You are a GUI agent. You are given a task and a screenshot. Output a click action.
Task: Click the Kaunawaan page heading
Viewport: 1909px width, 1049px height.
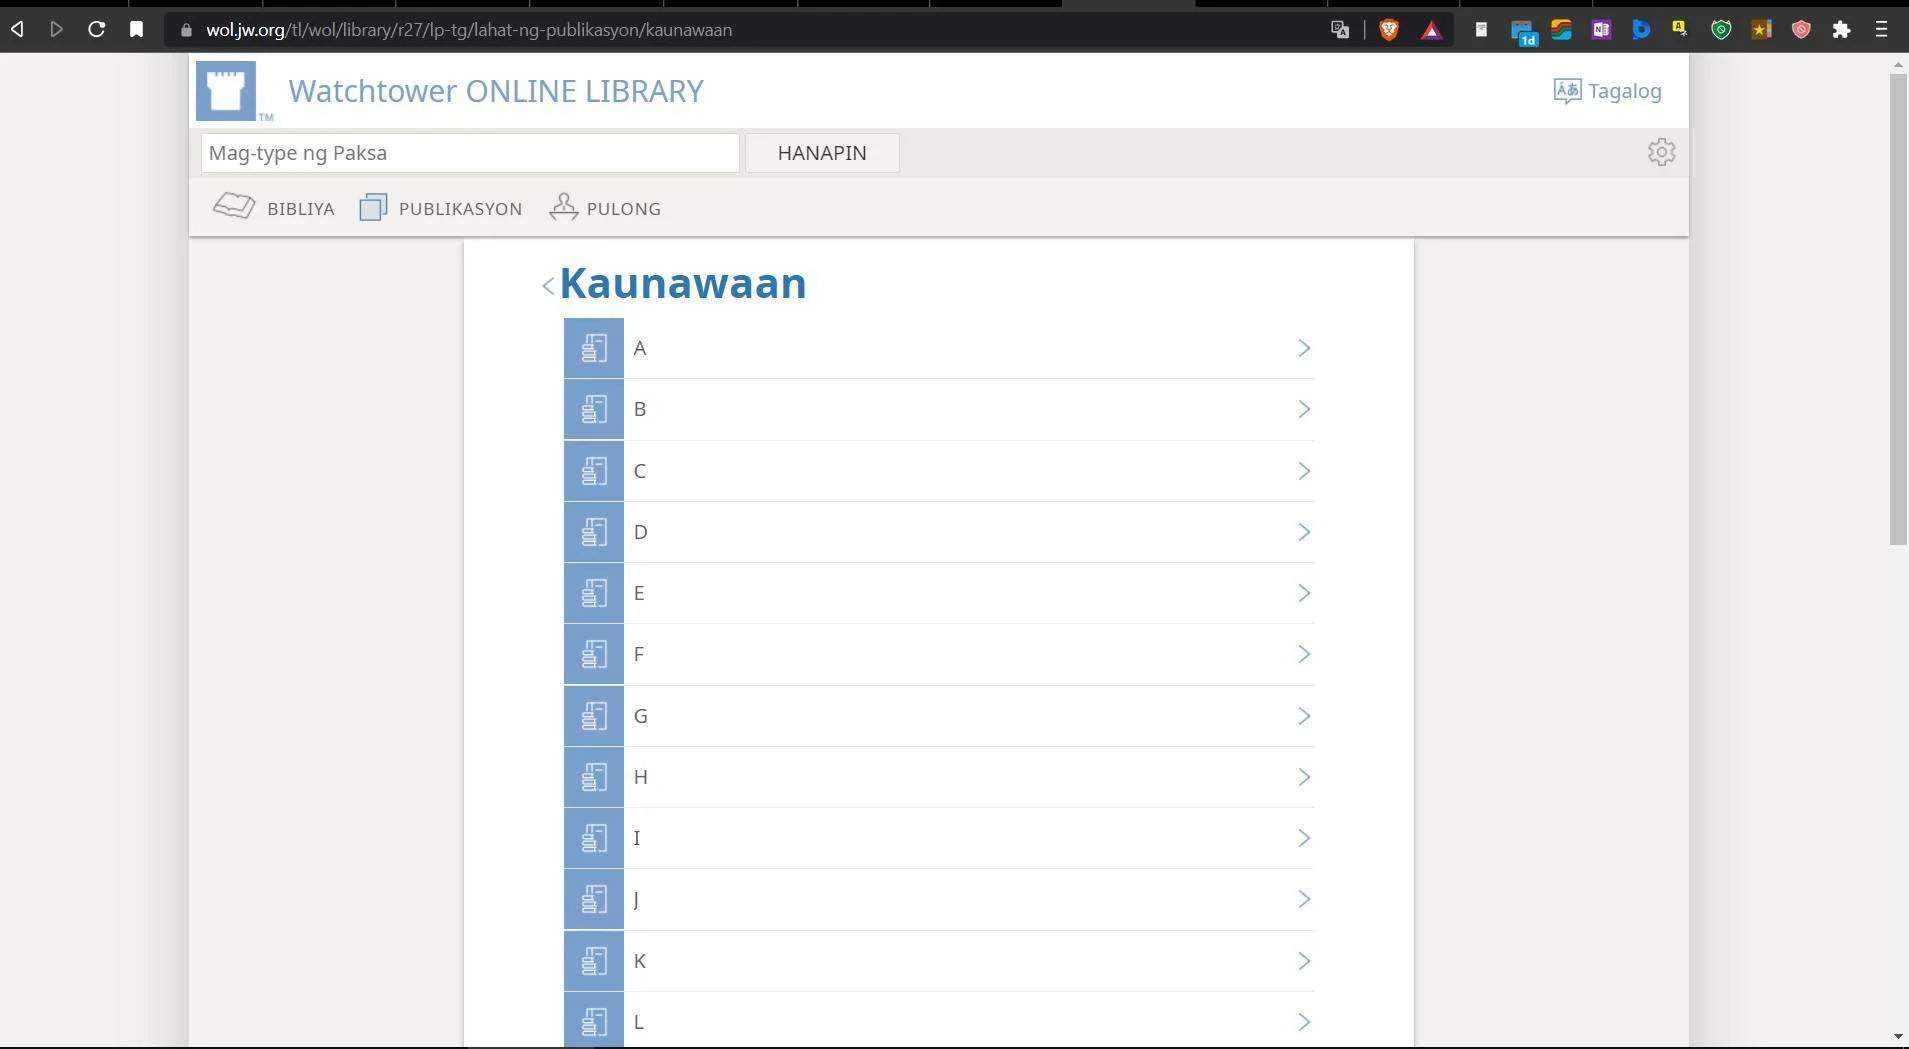[x=683, y=284]
